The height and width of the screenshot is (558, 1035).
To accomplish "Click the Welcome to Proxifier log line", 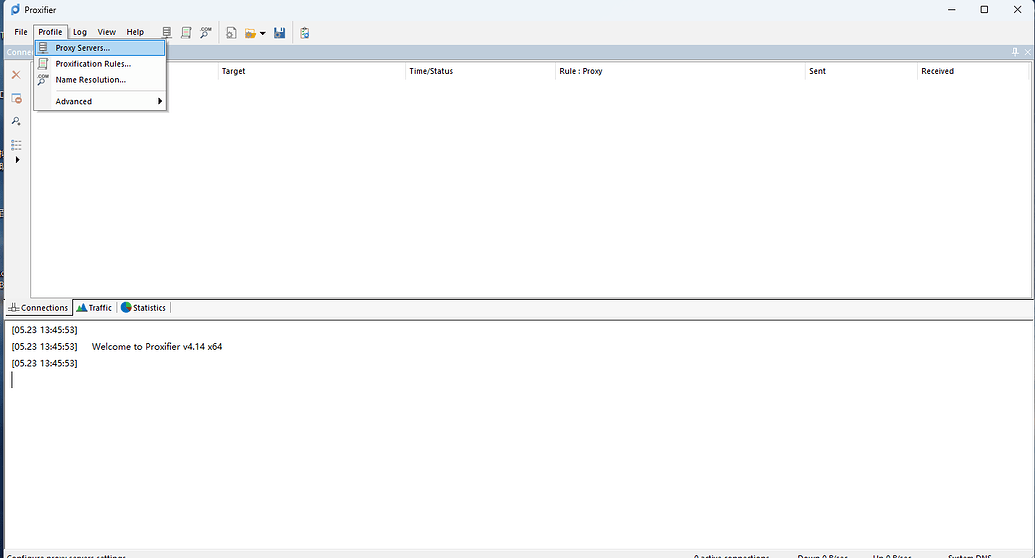I will (x=157, y=347).
